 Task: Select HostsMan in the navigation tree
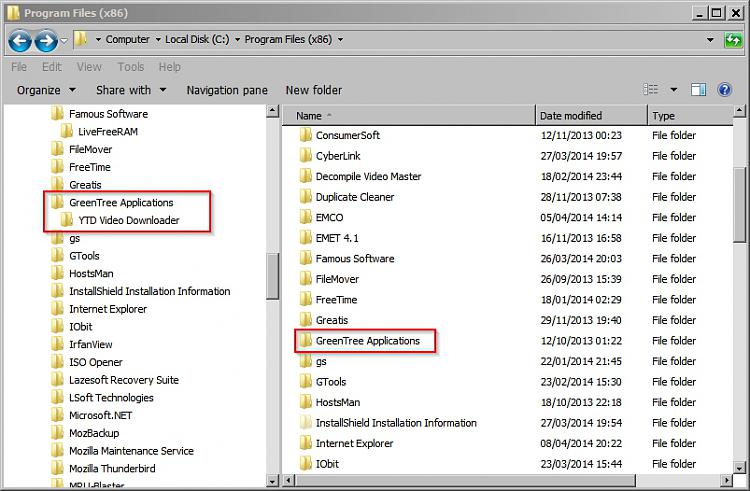click(91, 273)
